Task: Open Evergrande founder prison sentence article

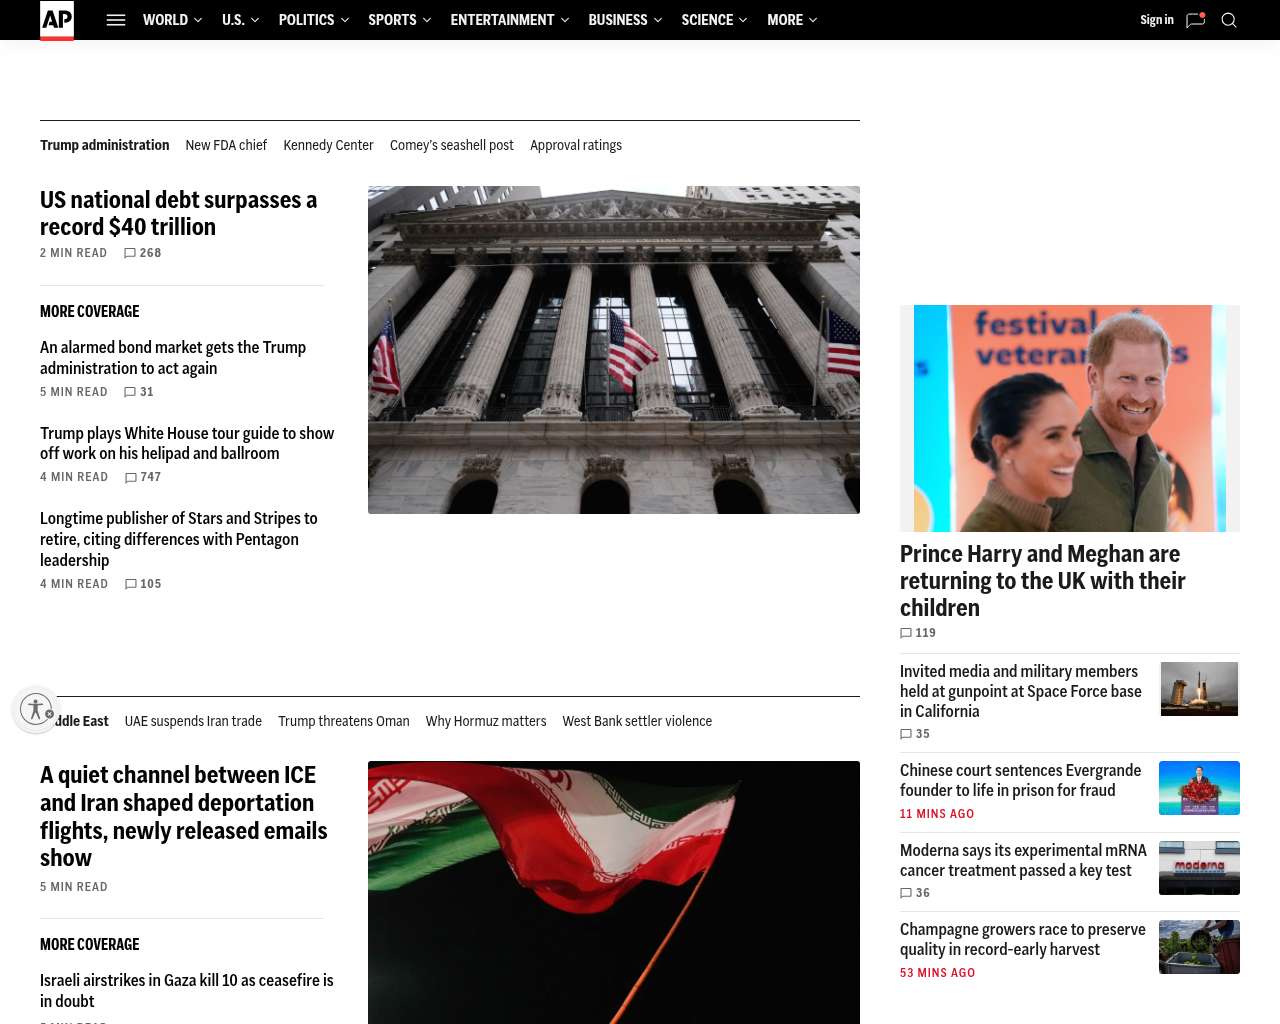Action: [1021, 780]
